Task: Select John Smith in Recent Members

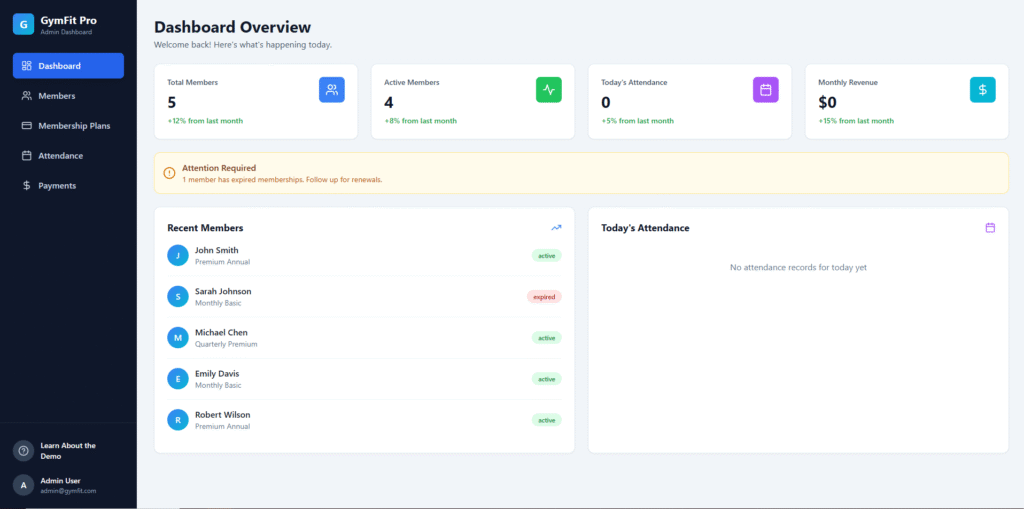Action: [x=217, y=251]
